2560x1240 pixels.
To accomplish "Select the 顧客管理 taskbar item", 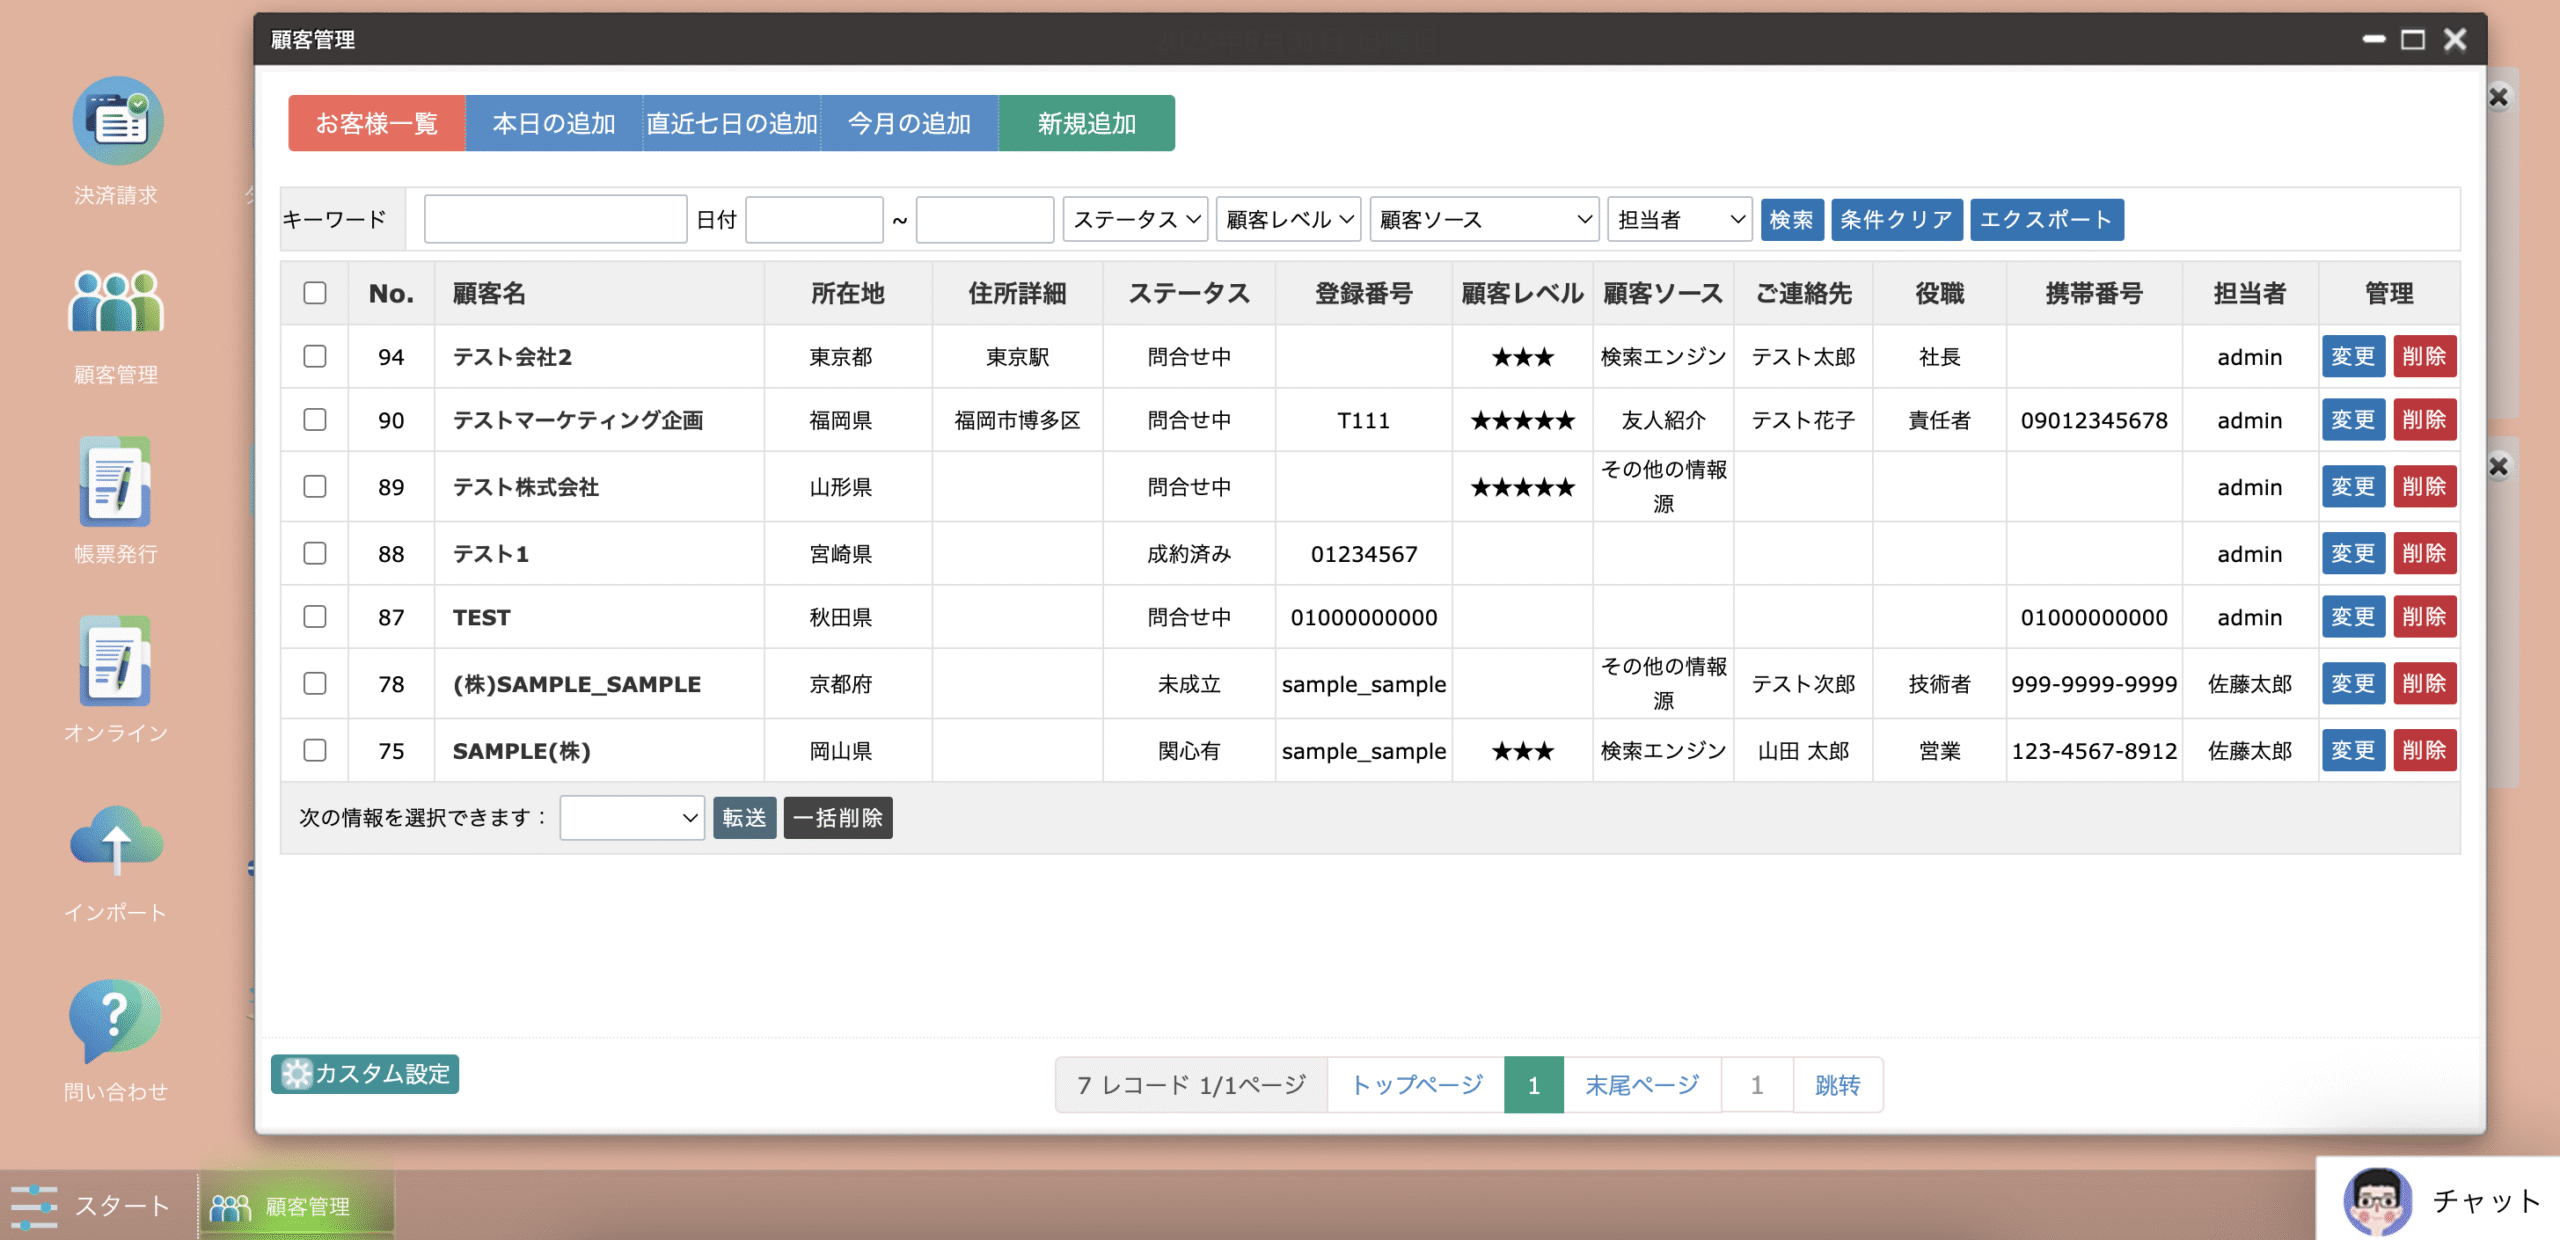I will pos(296,1207).
